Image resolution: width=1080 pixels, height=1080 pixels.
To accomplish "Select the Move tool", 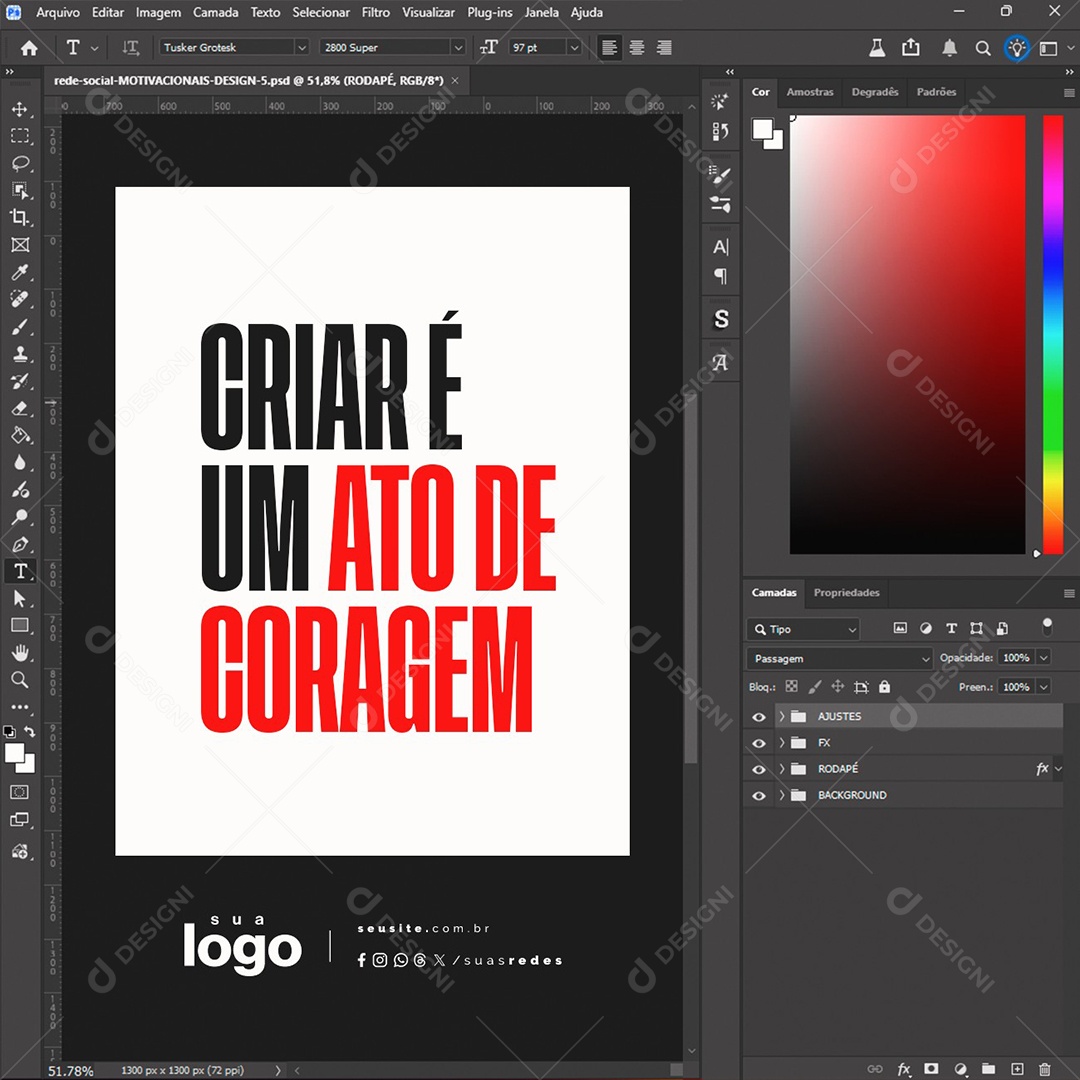I will click(x=20, y=109).
